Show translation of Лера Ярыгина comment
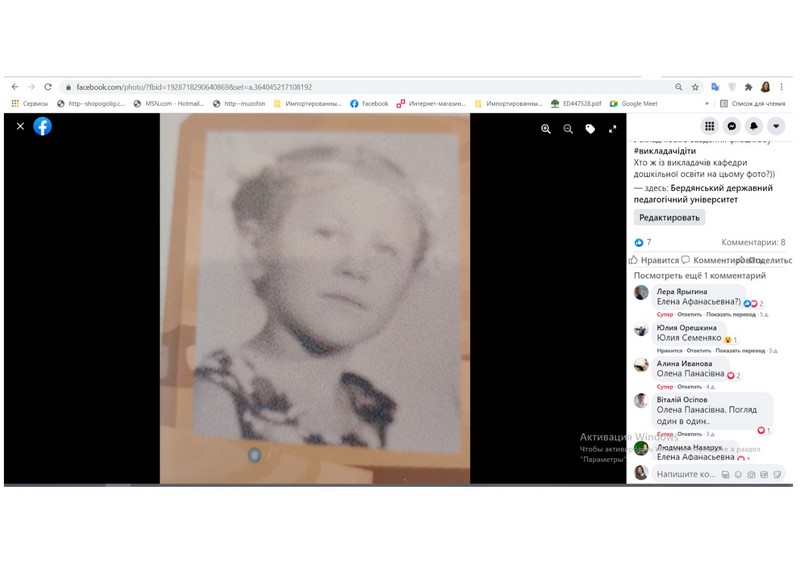This screenshot has width=800, height=566. (731, 314)
